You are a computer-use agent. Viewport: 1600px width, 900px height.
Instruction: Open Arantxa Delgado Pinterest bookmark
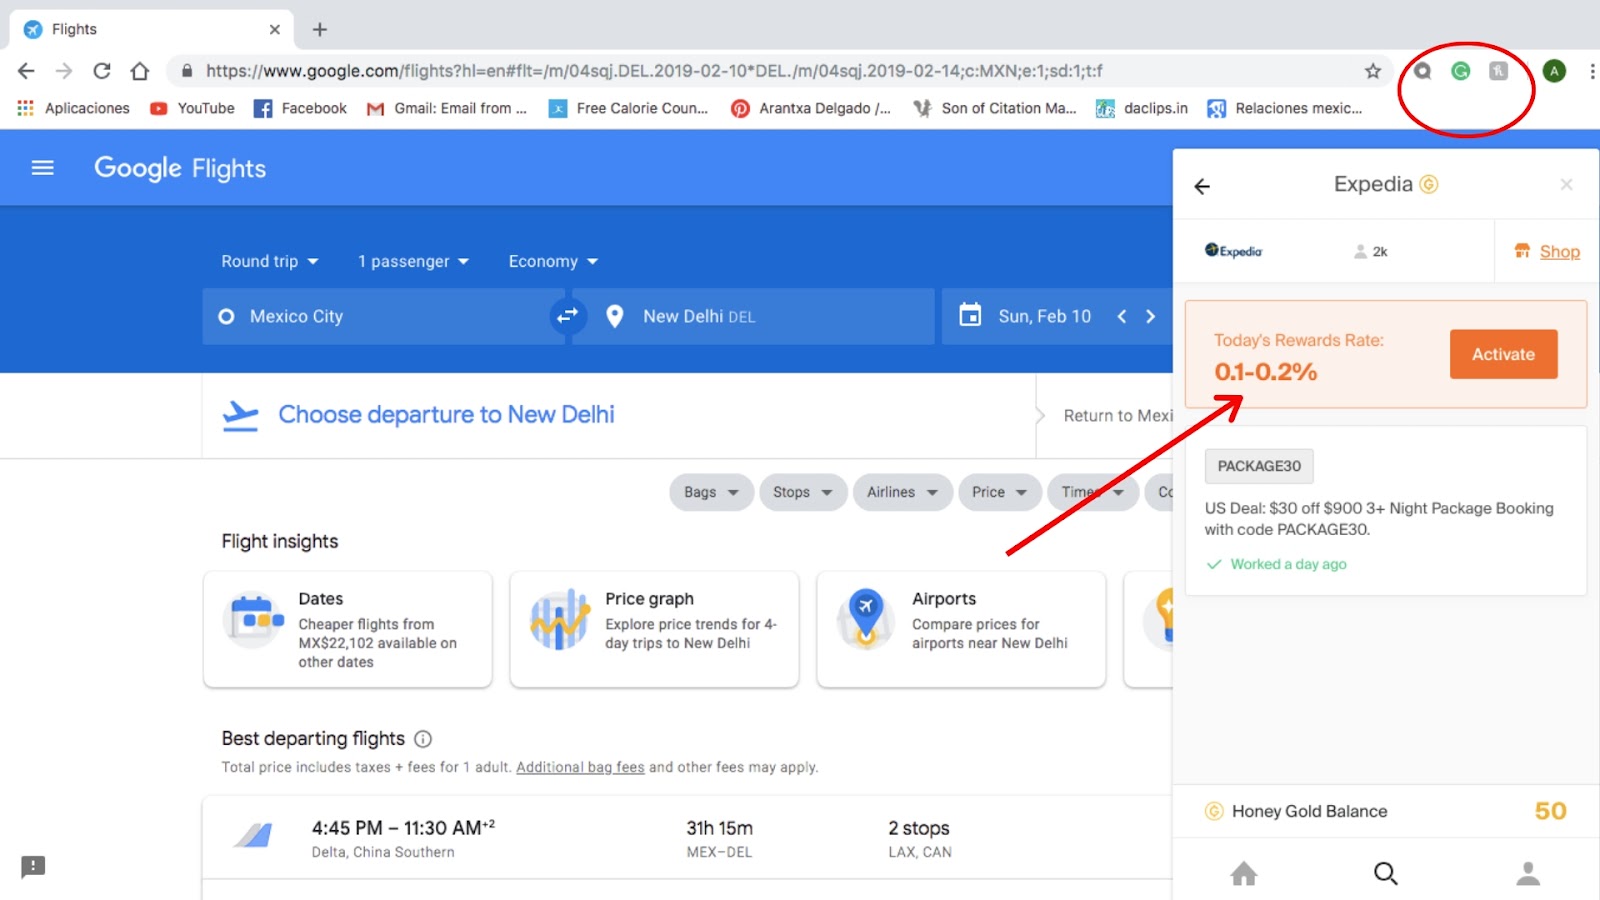pos(811,108)
